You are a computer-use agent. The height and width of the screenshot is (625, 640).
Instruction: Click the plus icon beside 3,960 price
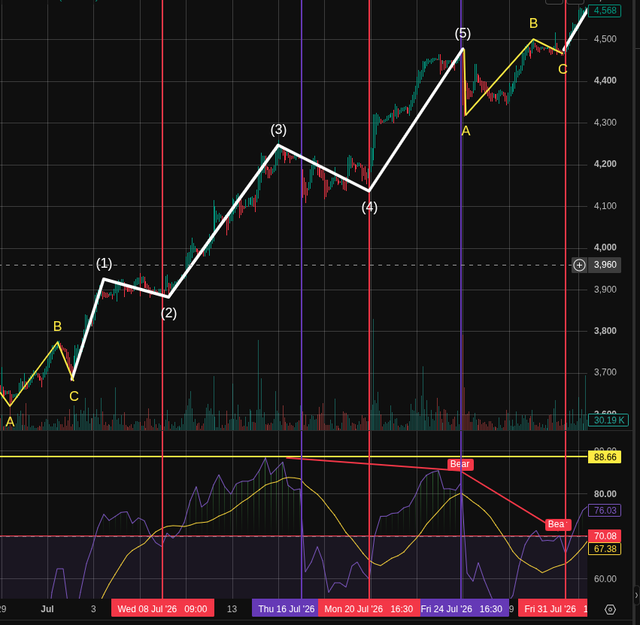(579, 265)
